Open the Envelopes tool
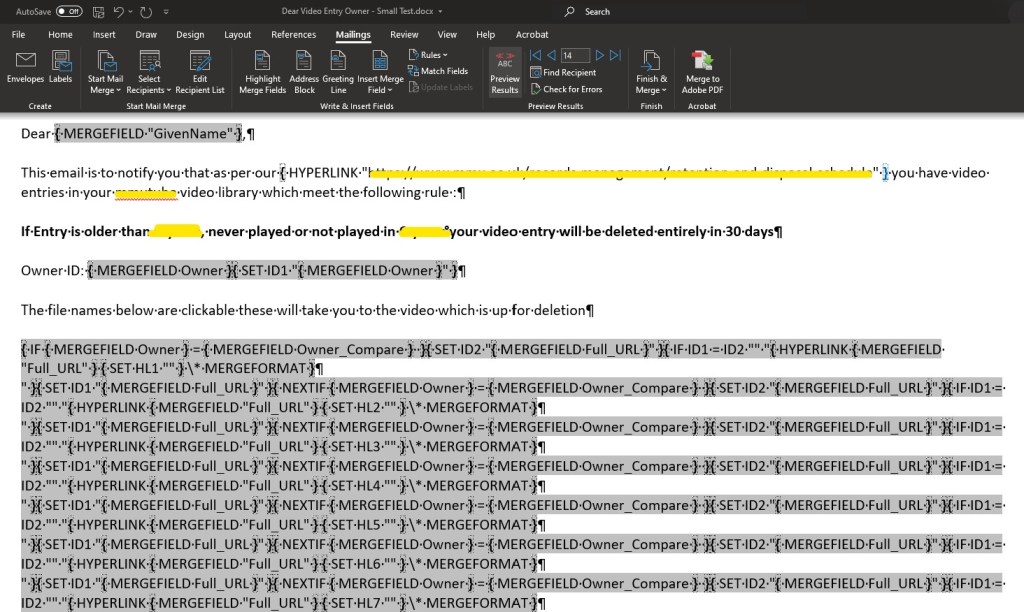Screen dimensions: 1024x612 pyautogui.click(x=25, y=67)
